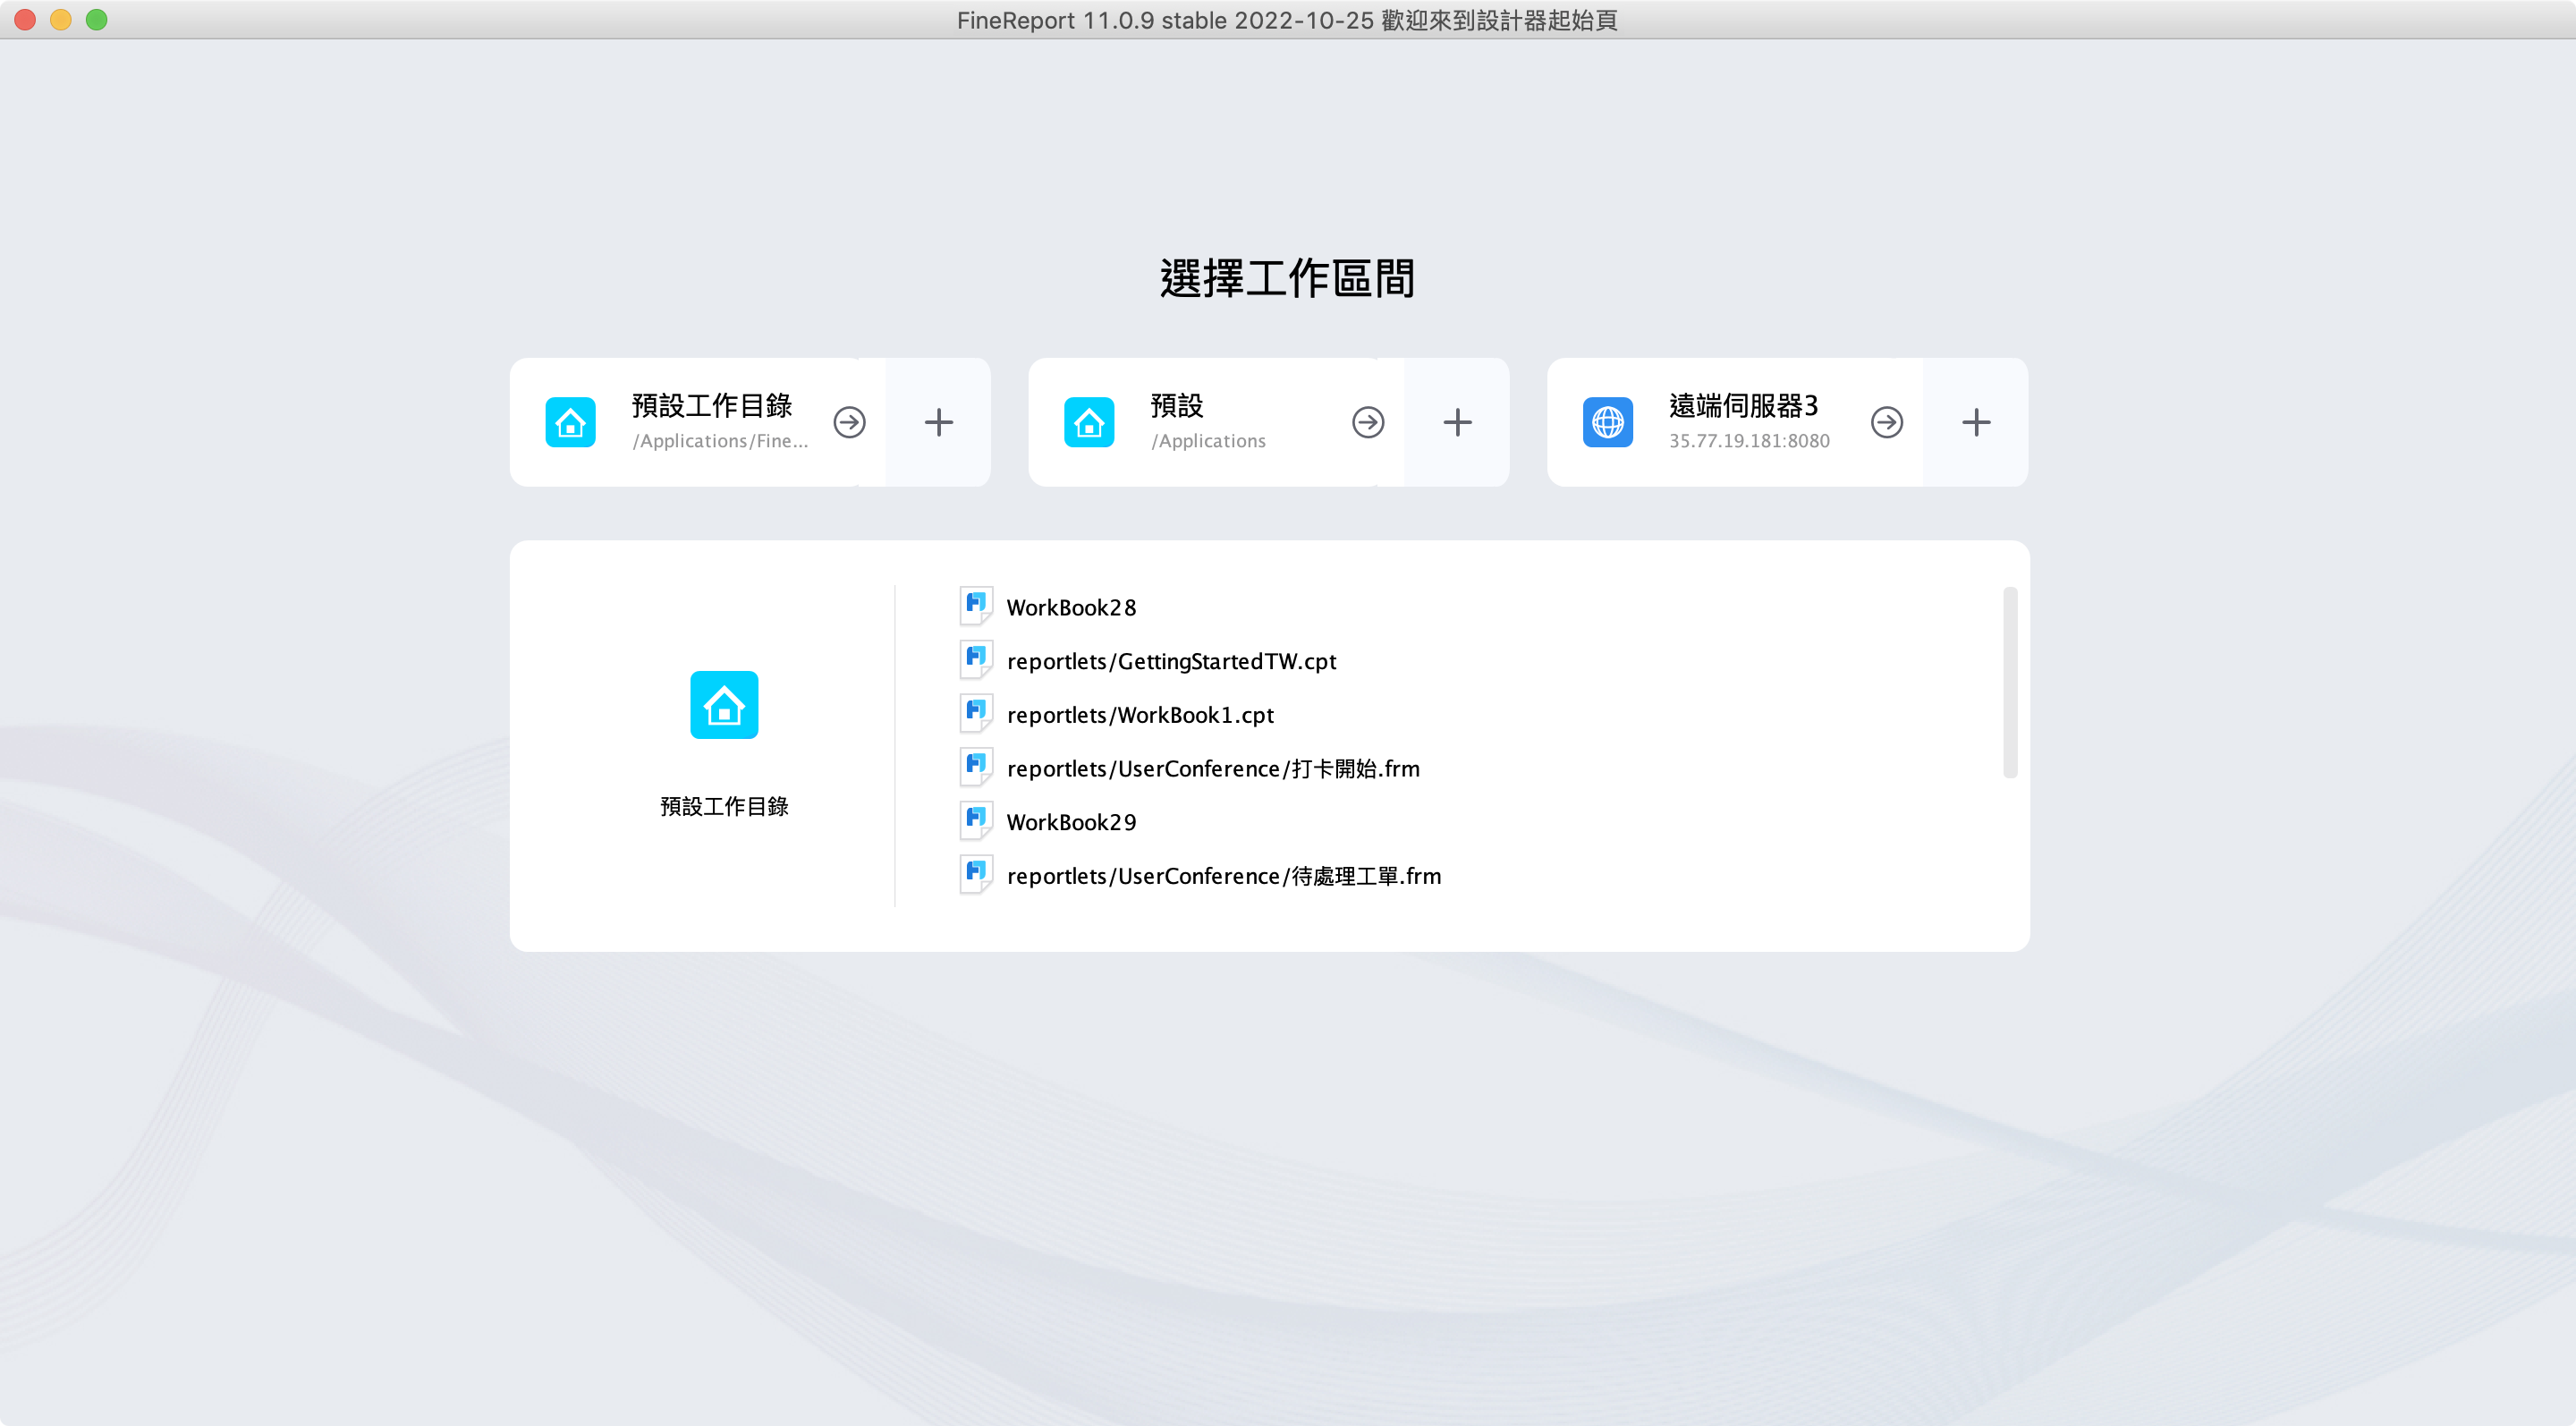Click large home icon in recent files panel

(x=724, y=705)
